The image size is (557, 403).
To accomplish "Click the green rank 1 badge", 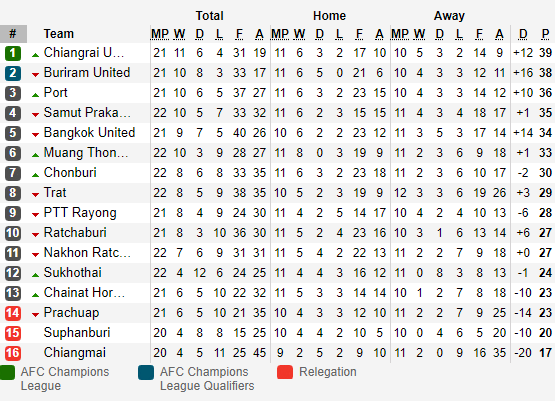I will click(x=13, y=53).
